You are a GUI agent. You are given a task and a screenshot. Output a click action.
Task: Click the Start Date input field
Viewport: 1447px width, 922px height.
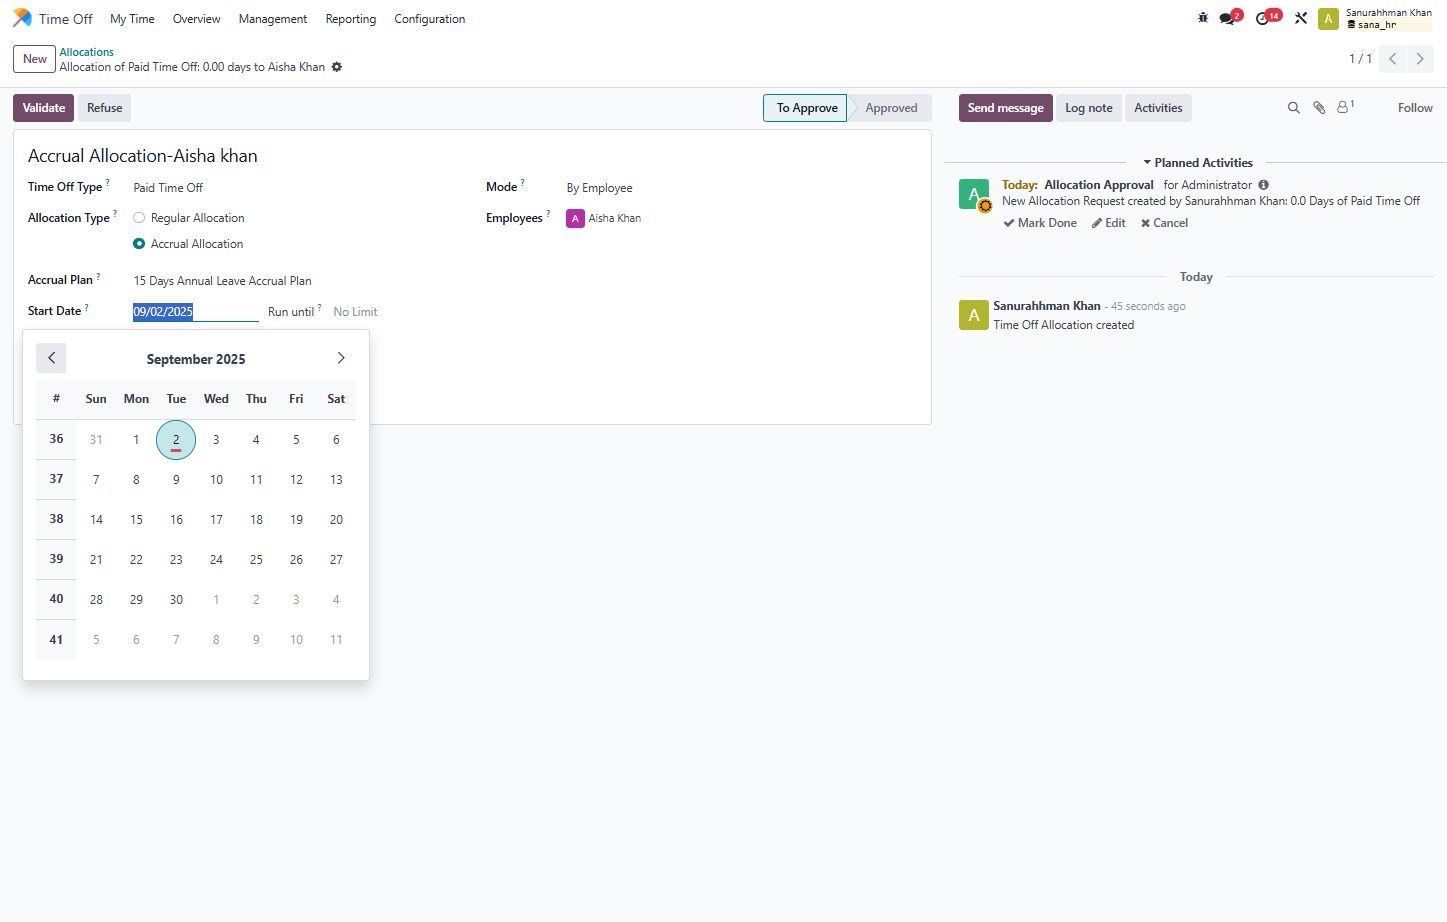click(x=196, y=312)
